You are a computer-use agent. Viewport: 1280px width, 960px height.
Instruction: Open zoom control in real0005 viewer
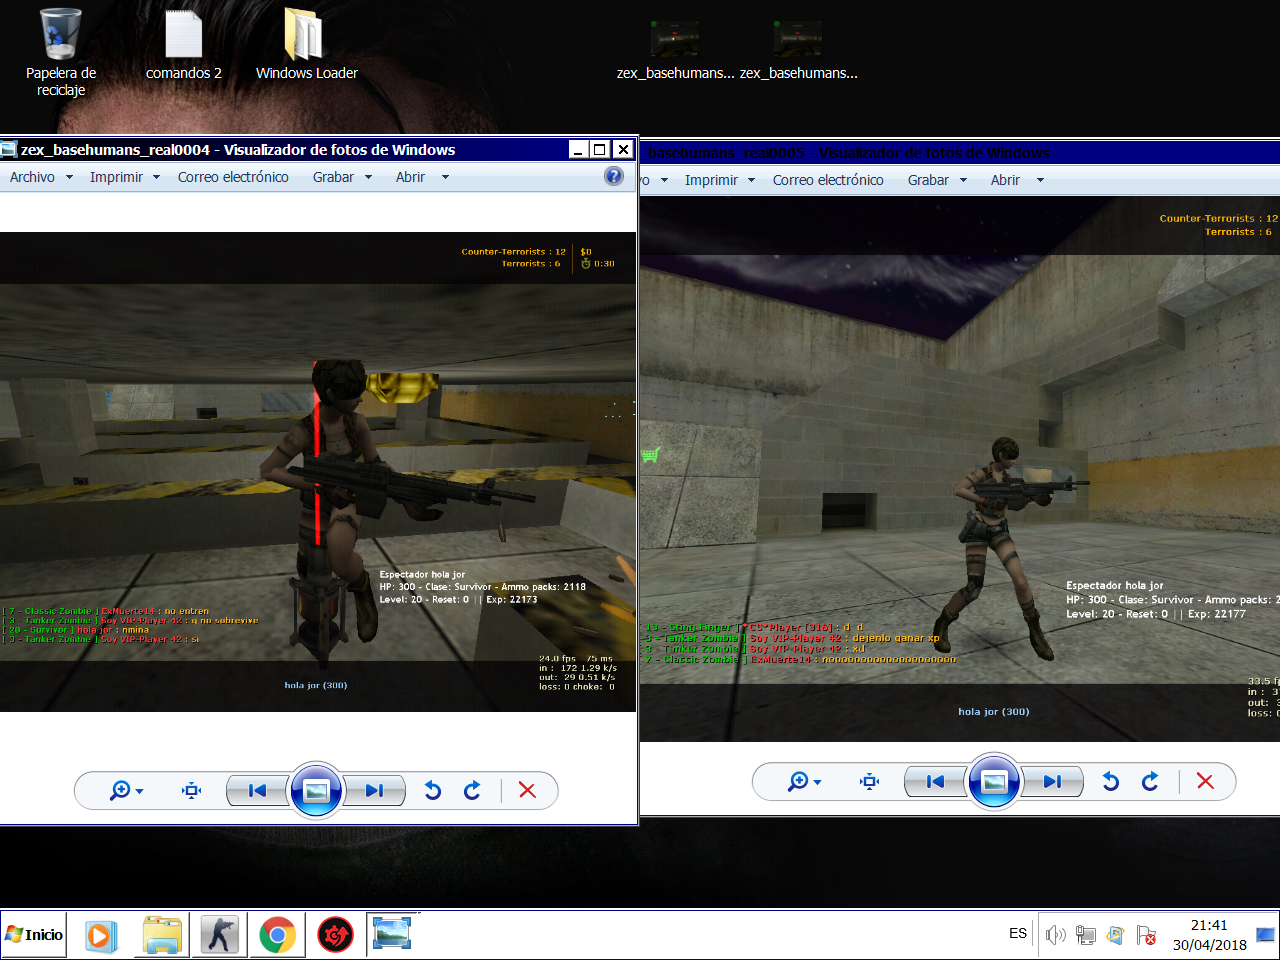[804, 782]
